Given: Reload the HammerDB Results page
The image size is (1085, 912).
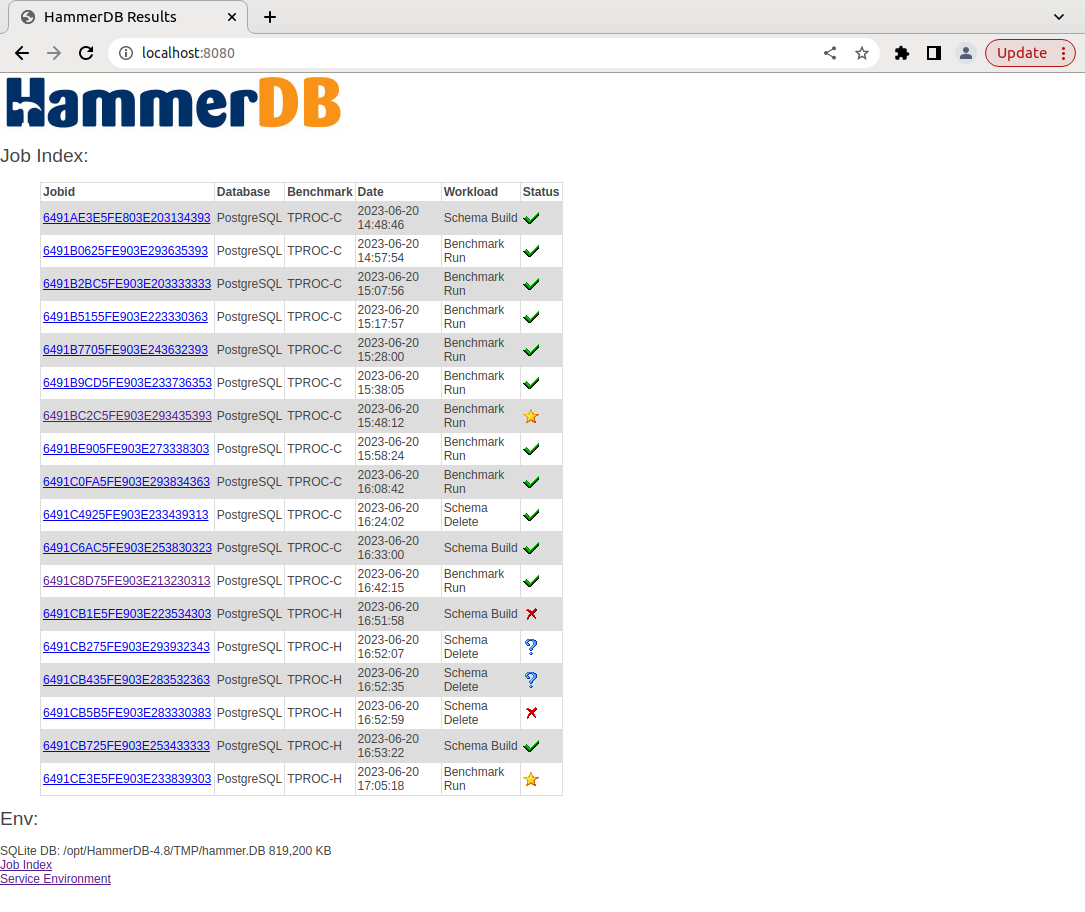Looking at the screenshot, I should 86,53.
